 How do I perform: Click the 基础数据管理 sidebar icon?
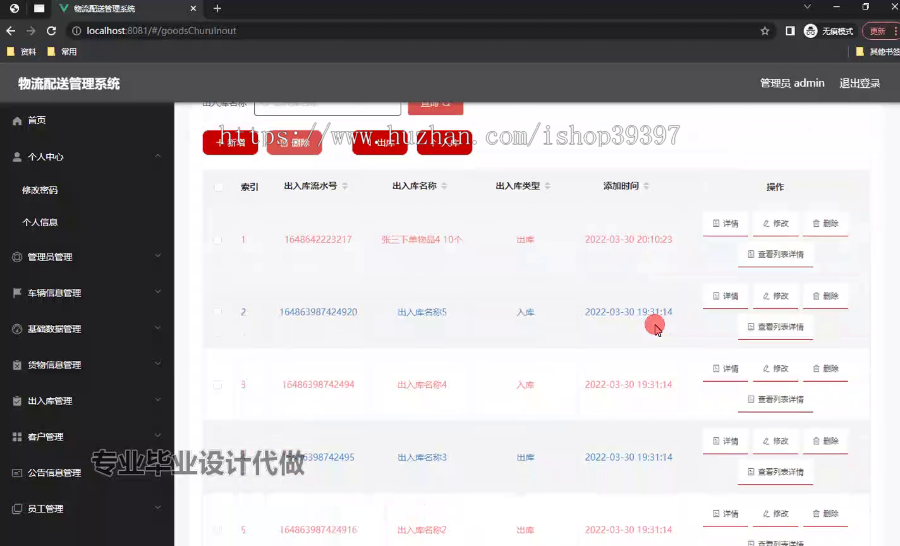[17, 329]
